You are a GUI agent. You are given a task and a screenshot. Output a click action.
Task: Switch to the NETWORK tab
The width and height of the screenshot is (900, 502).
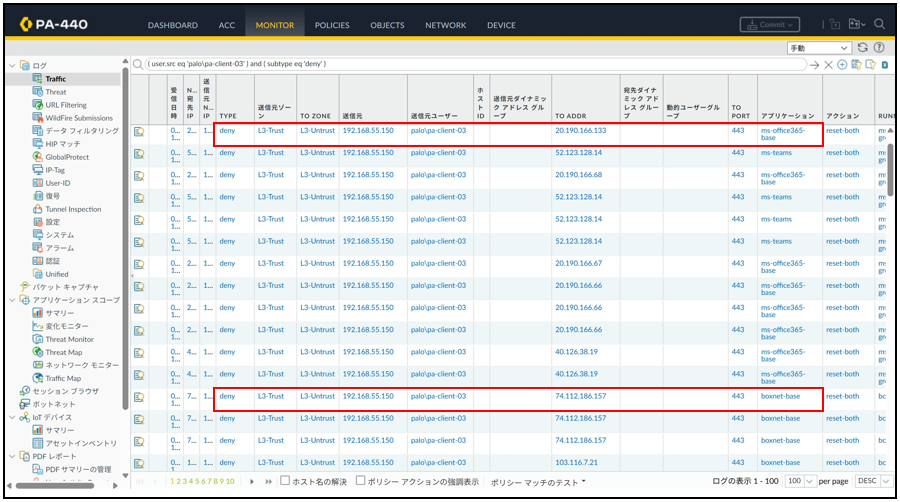point(445,25)
